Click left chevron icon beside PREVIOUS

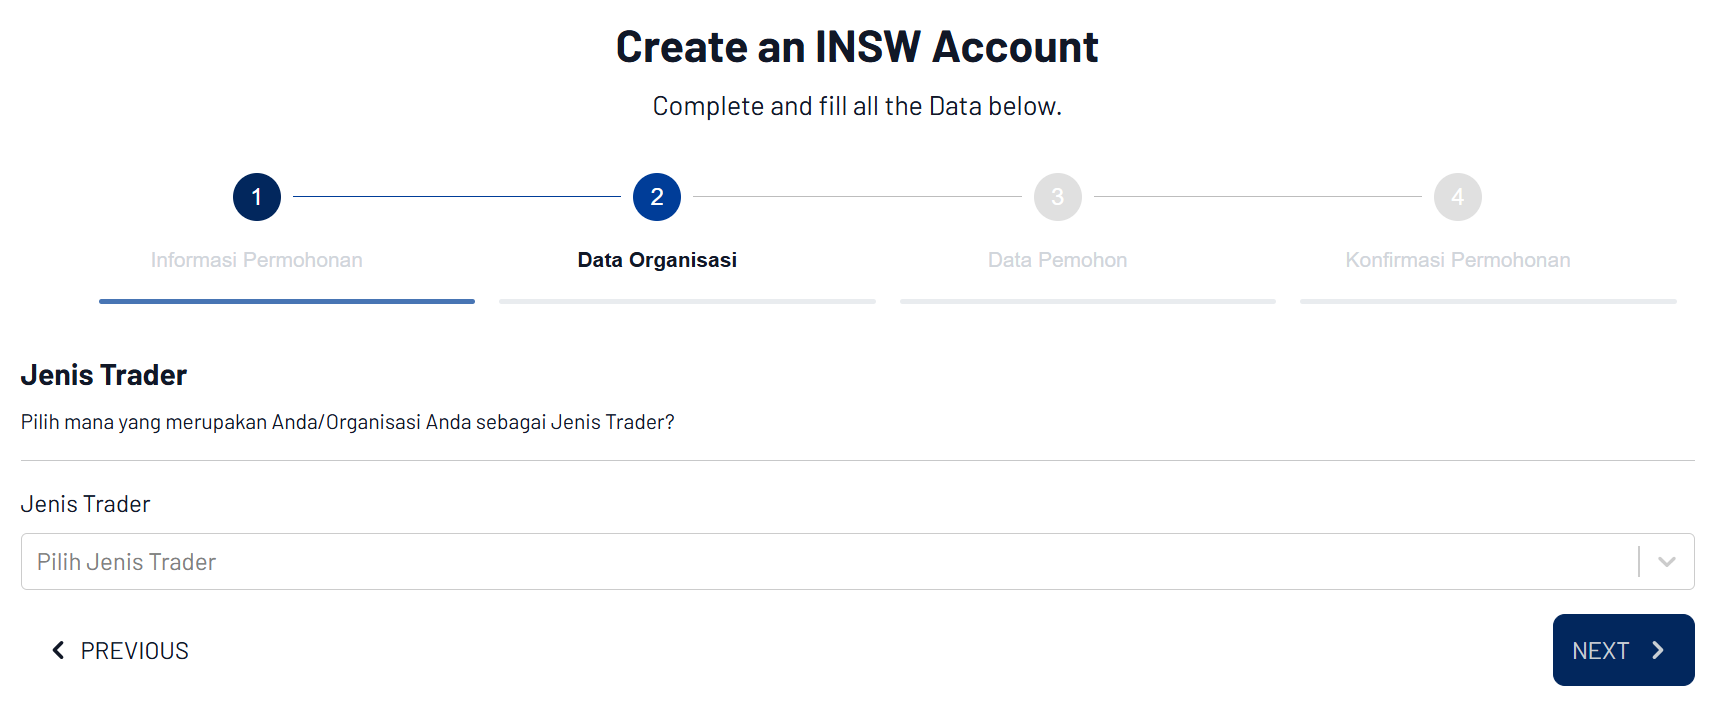pos(58,650)
